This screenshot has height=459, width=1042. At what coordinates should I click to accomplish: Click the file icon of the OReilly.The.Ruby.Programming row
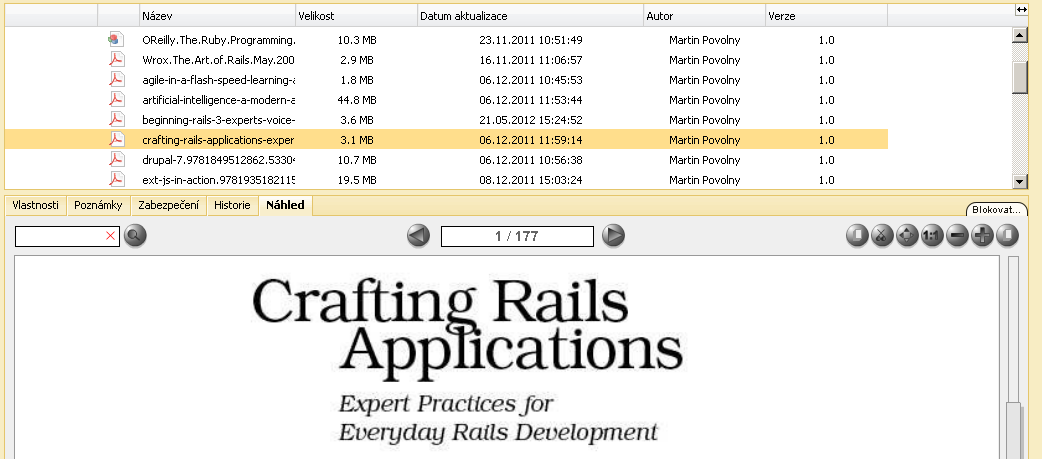point(116,40)
